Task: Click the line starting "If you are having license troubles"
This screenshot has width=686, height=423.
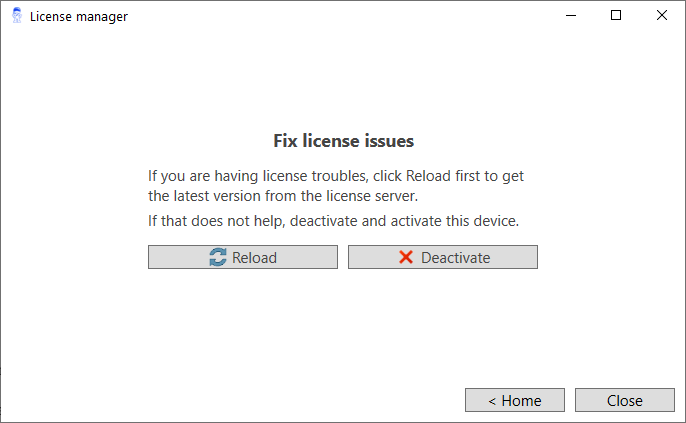Action: [x=336, y=176]
